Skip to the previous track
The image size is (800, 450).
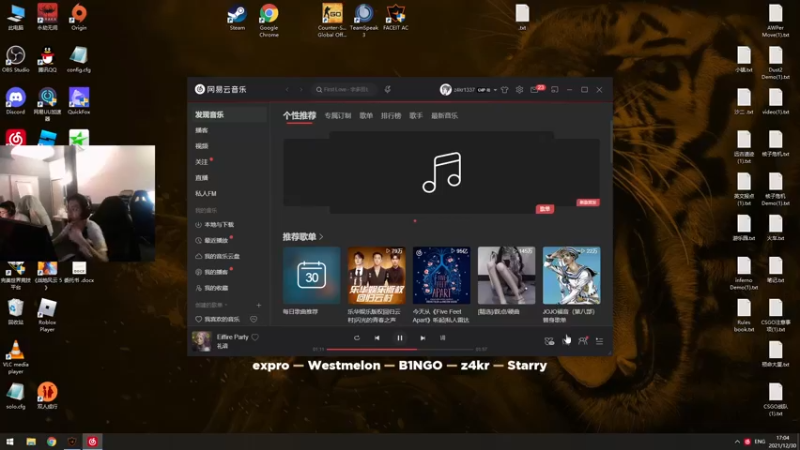(x=377, y=338)
